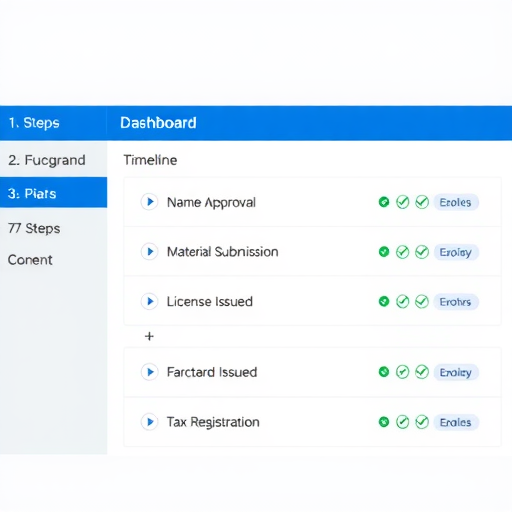The width and height of the screenshot is (512, 512).
Task: Select the 3. Piats sidebar item
Action: [53, 193]
